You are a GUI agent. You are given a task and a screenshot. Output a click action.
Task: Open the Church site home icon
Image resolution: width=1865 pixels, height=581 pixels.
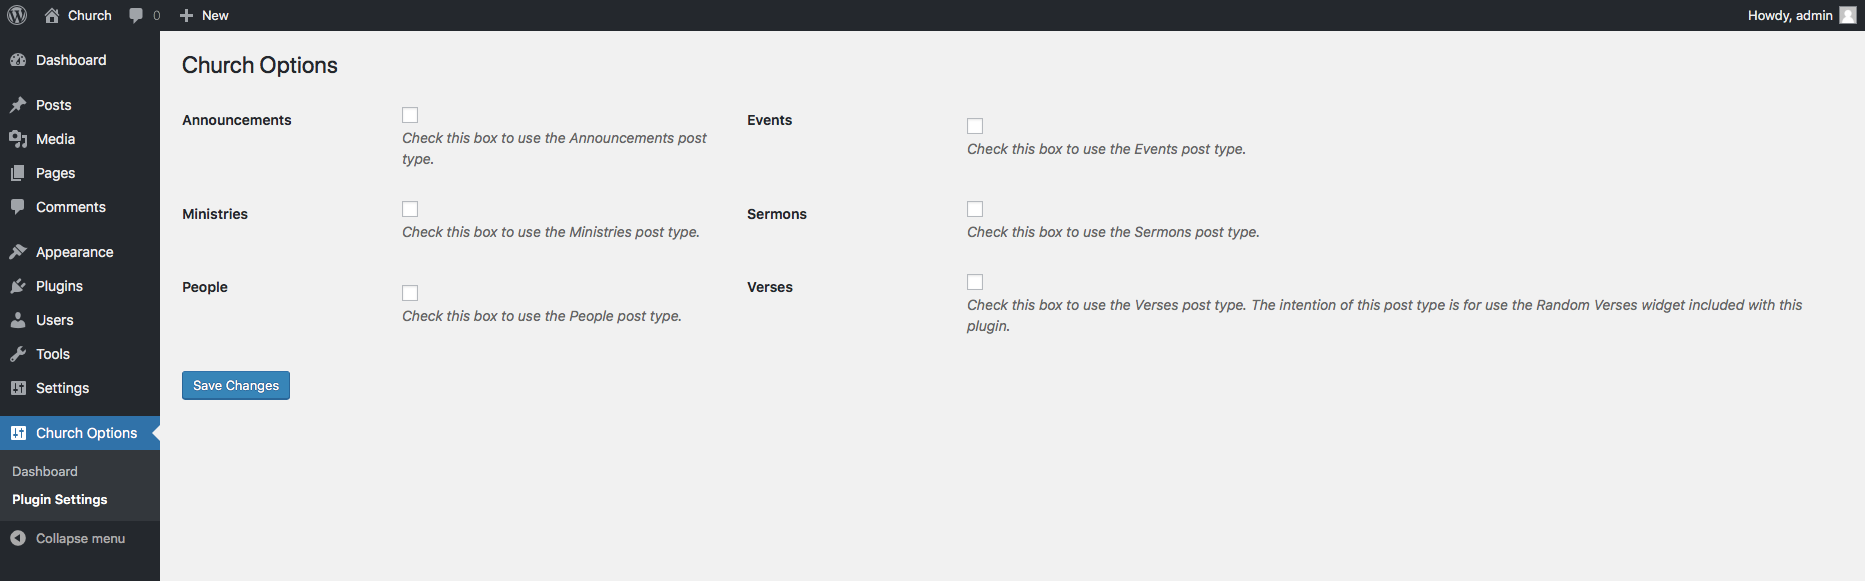click(x=52, y=15)
